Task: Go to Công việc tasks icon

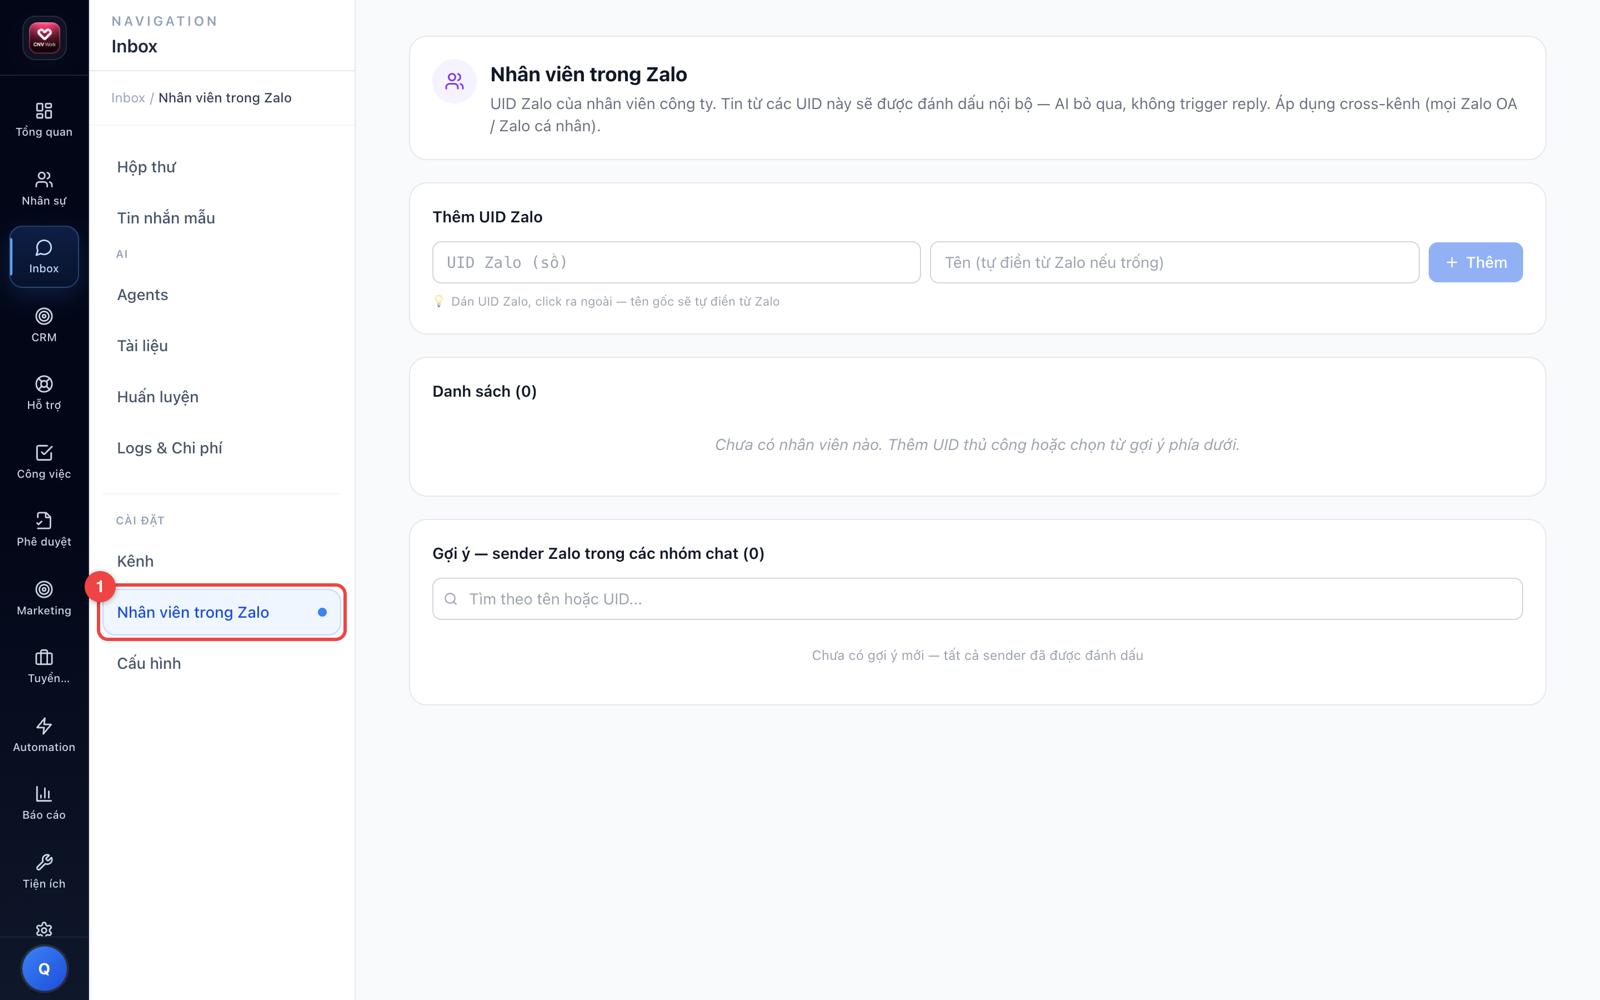Action: (44, 453)
